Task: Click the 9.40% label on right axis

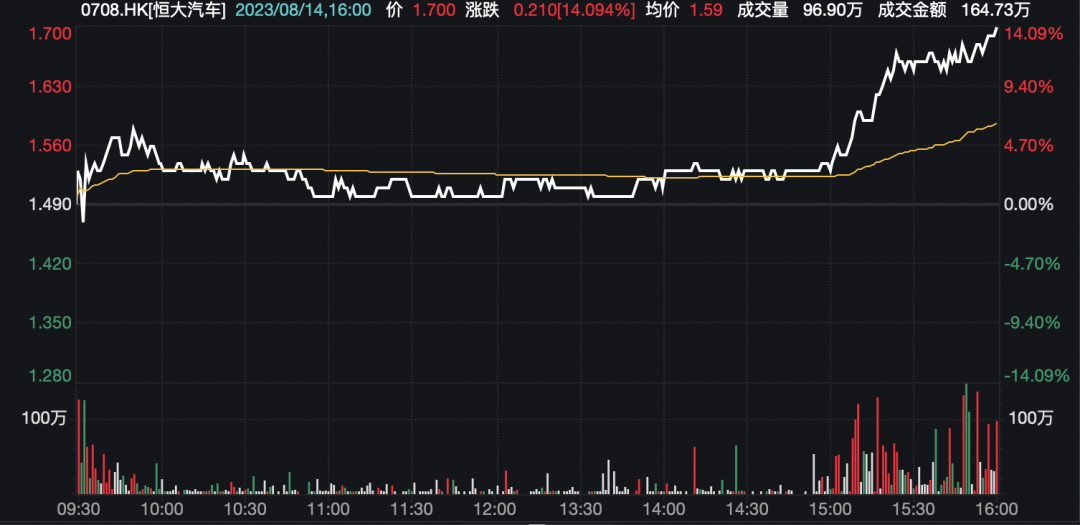Action: pos(1030,87)
